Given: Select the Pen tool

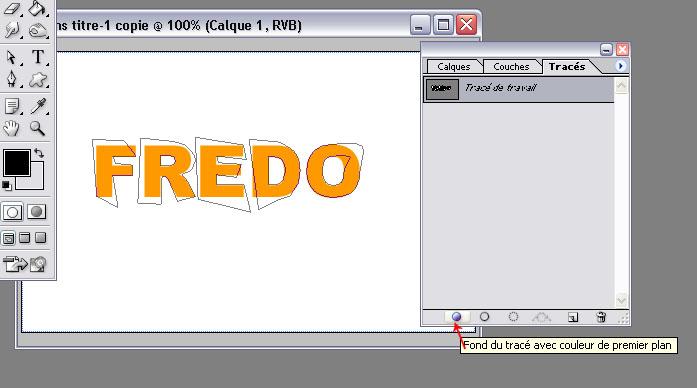Looking at the screenshot, I should (x=12, y=80).
